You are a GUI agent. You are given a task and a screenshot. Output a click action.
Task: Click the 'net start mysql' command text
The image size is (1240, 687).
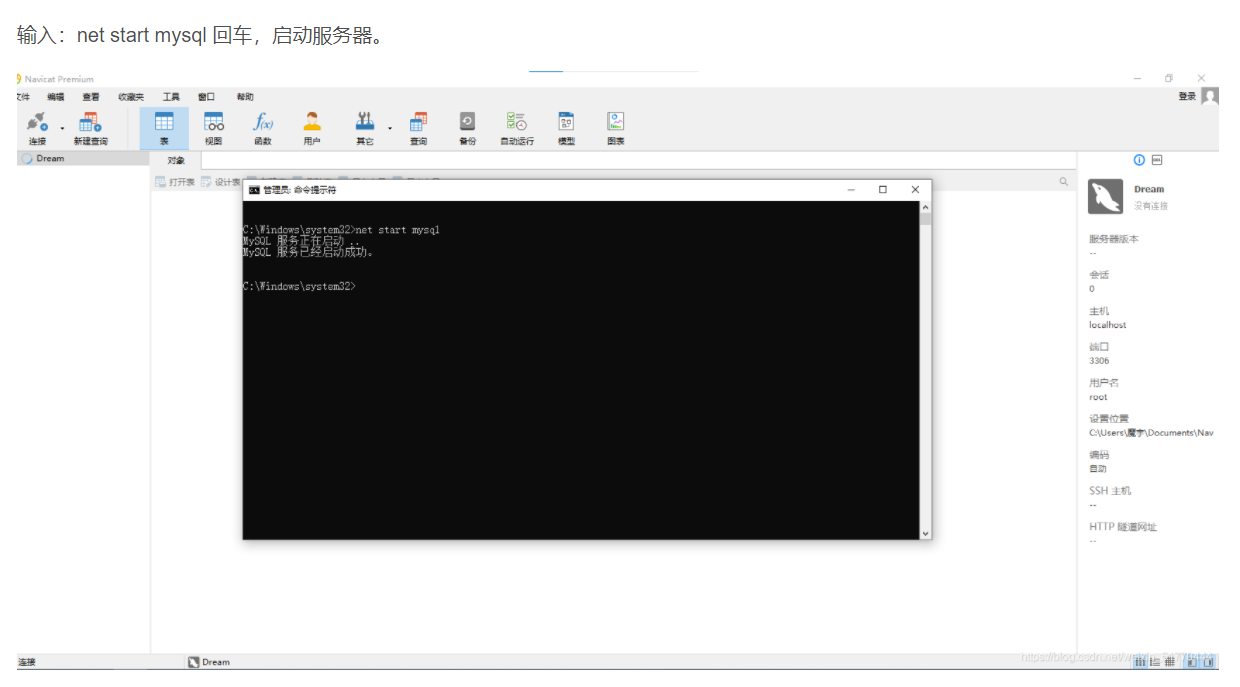tap(398, 230)
